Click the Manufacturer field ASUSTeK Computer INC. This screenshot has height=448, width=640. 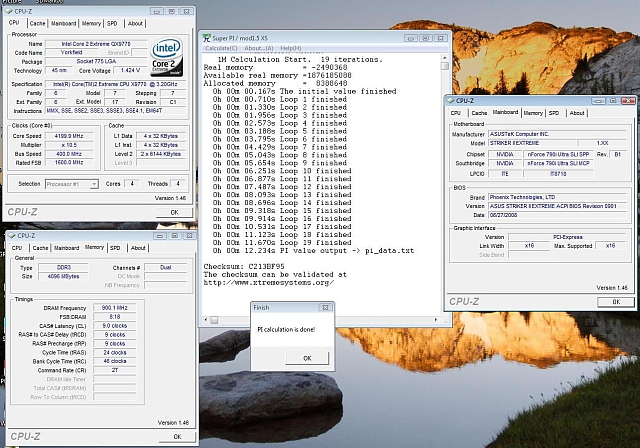(x=557, y=134)
